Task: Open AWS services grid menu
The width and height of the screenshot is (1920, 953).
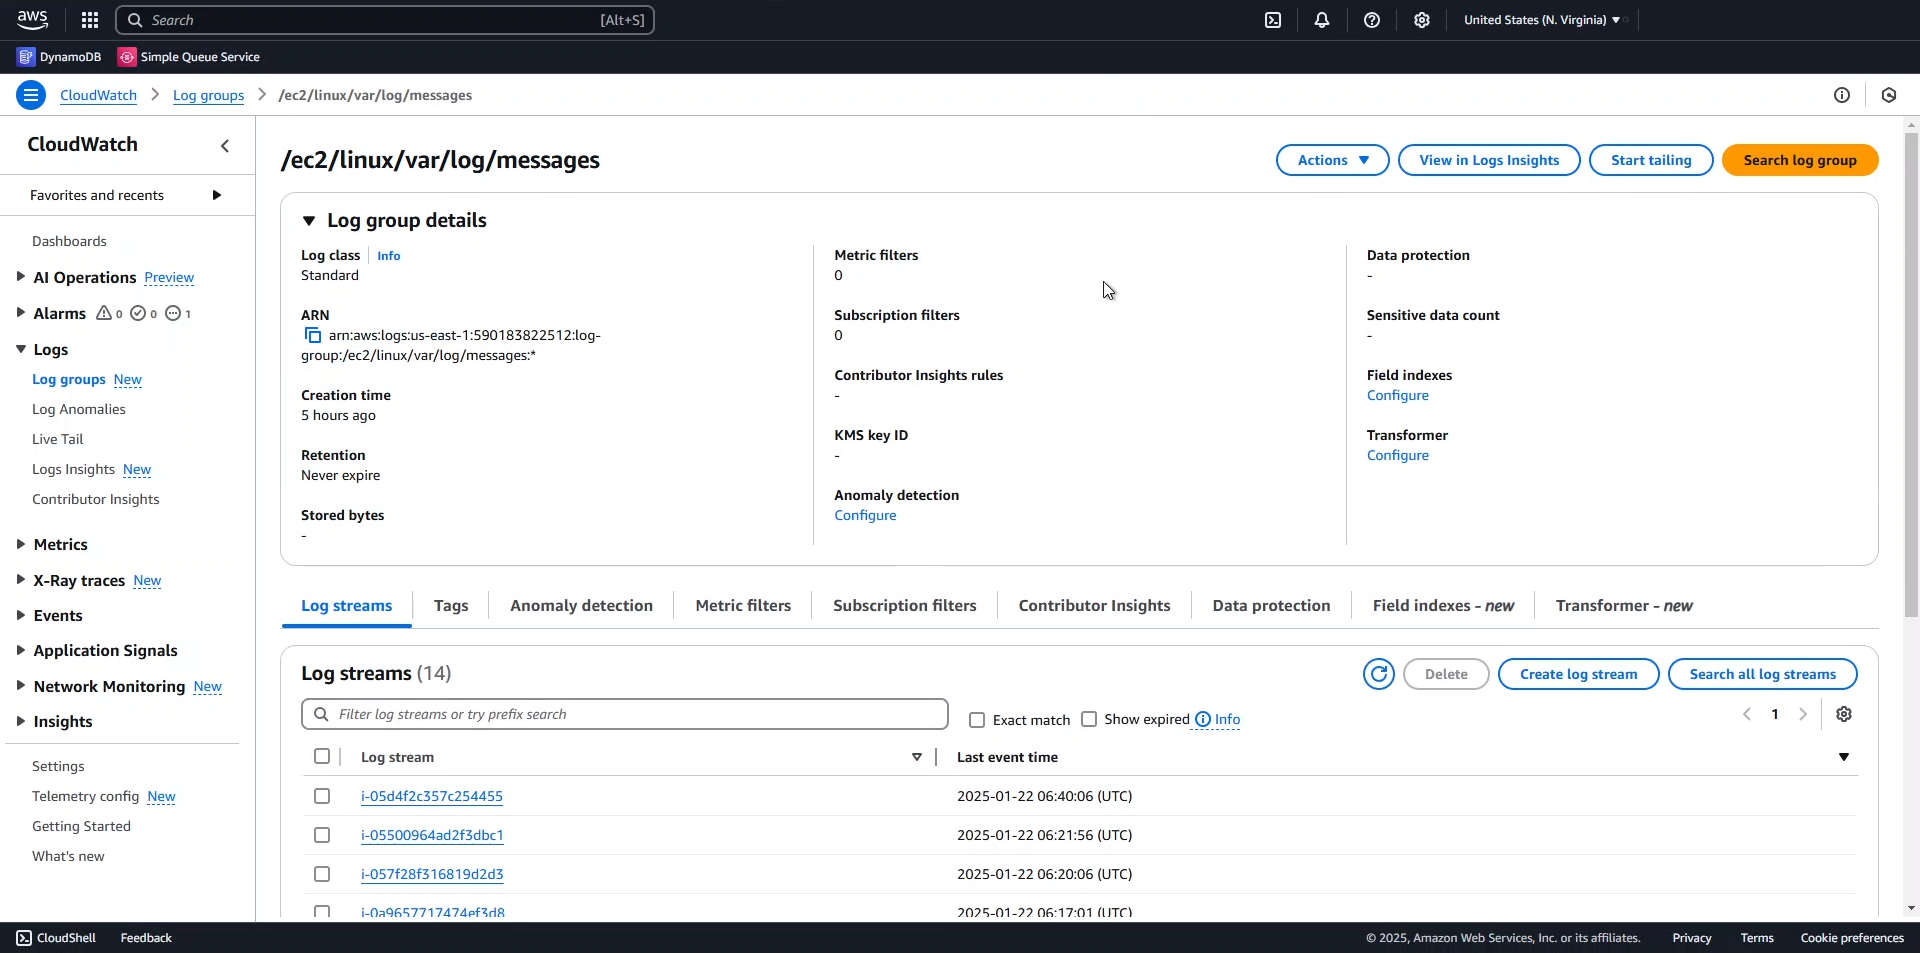Action: click(90, 20)
